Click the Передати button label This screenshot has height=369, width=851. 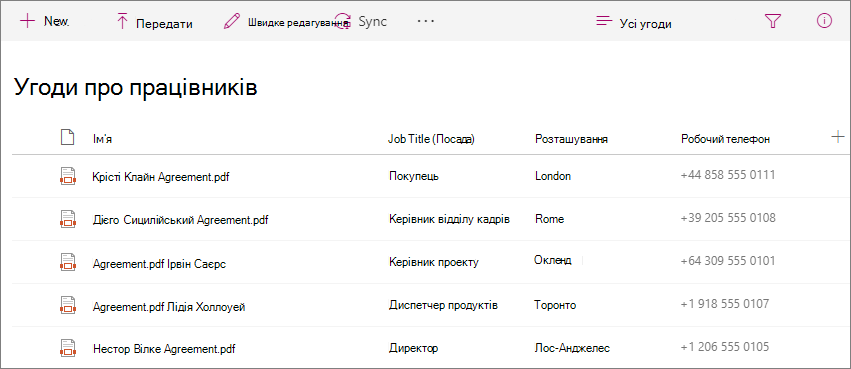(164, 24)
